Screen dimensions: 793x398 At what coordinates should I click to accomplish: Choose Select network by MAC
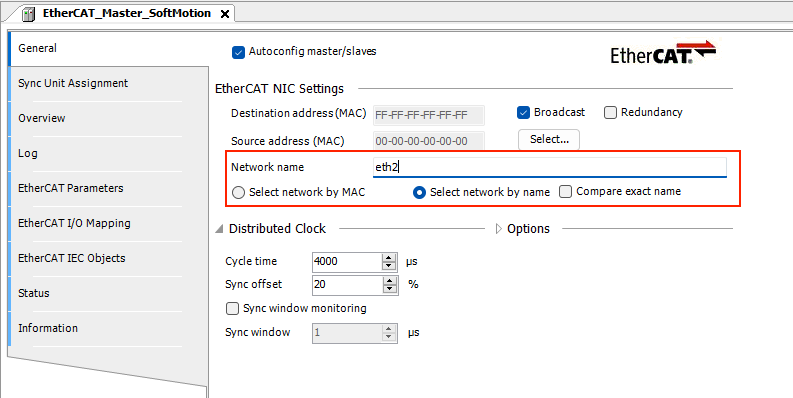[x=238, y=193]
